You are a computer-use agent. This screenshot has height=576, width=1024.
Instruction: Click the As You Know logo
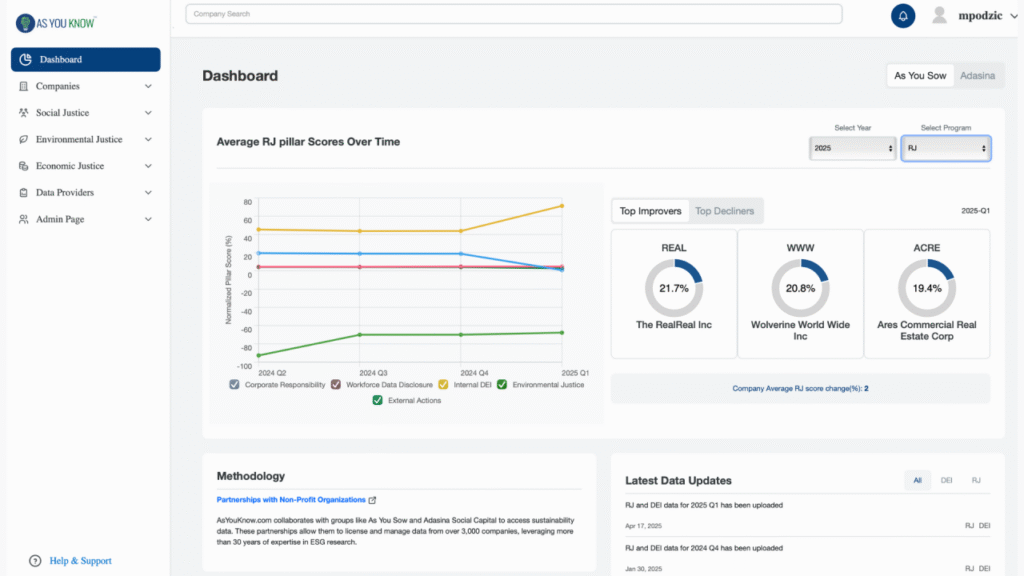point(56,23)
